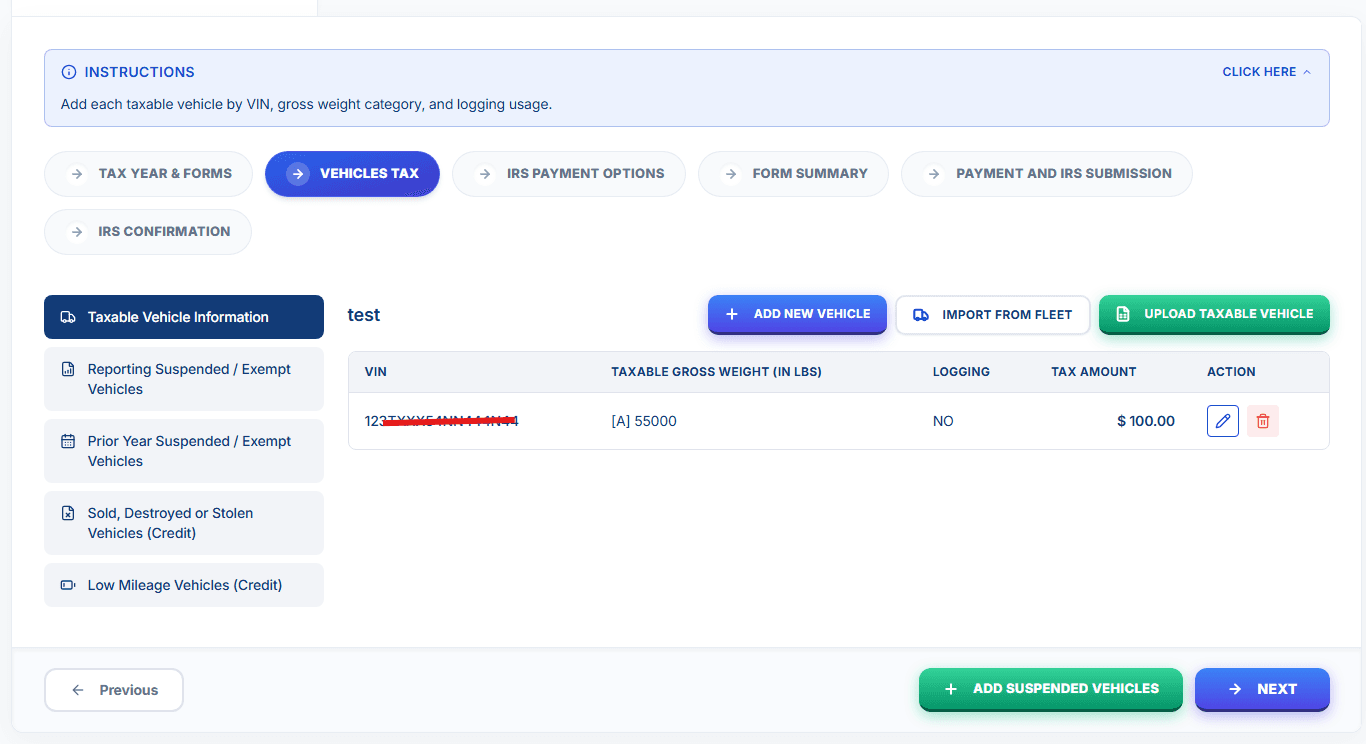Click the pencil edit icon for the vehicle

1222,421
